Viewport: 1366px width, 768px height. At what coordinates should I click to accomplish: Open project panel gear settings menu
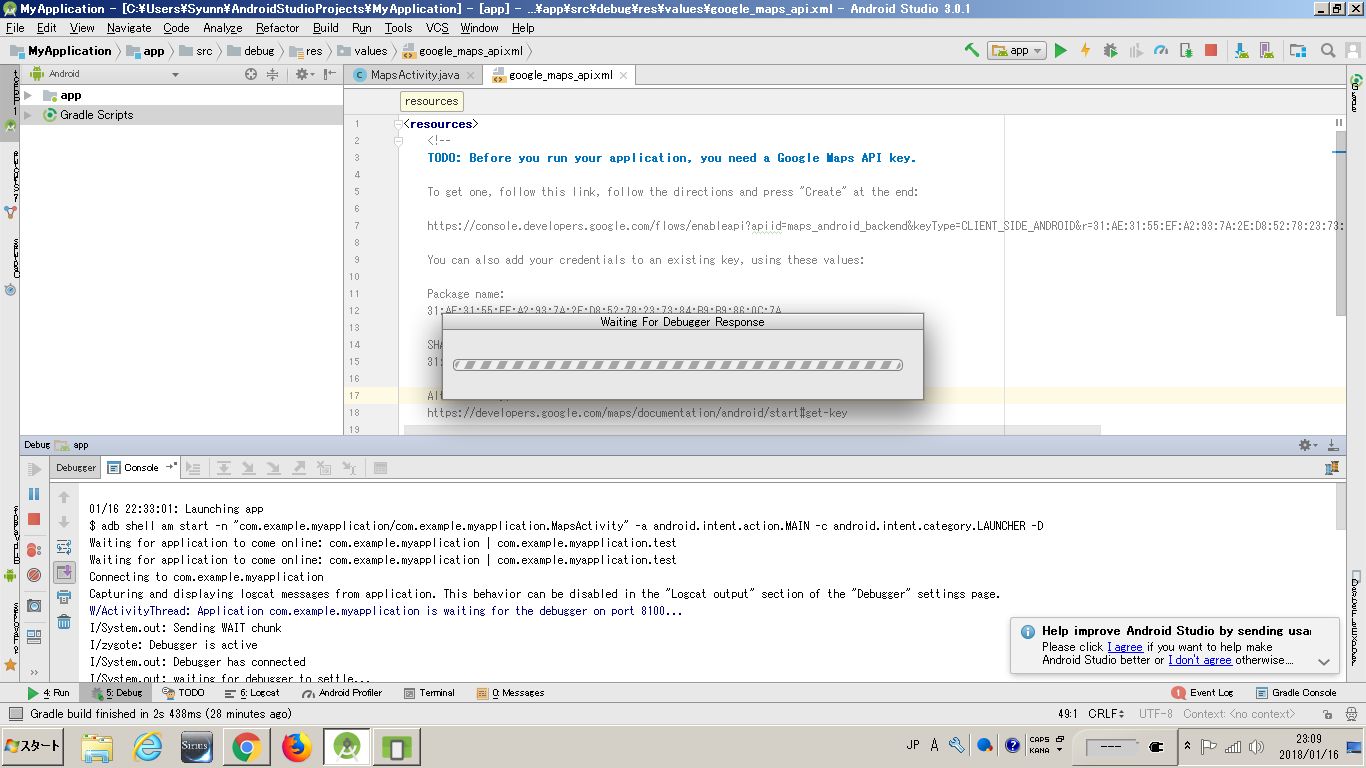(303, 74)
